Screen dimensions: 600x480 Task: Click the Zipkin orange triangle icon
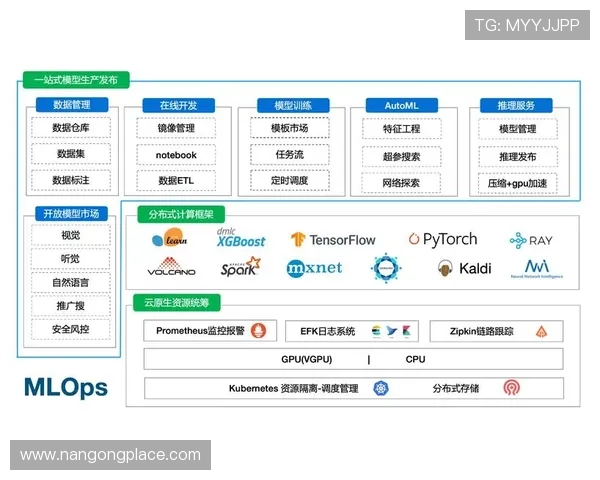[x=541, y=331]
